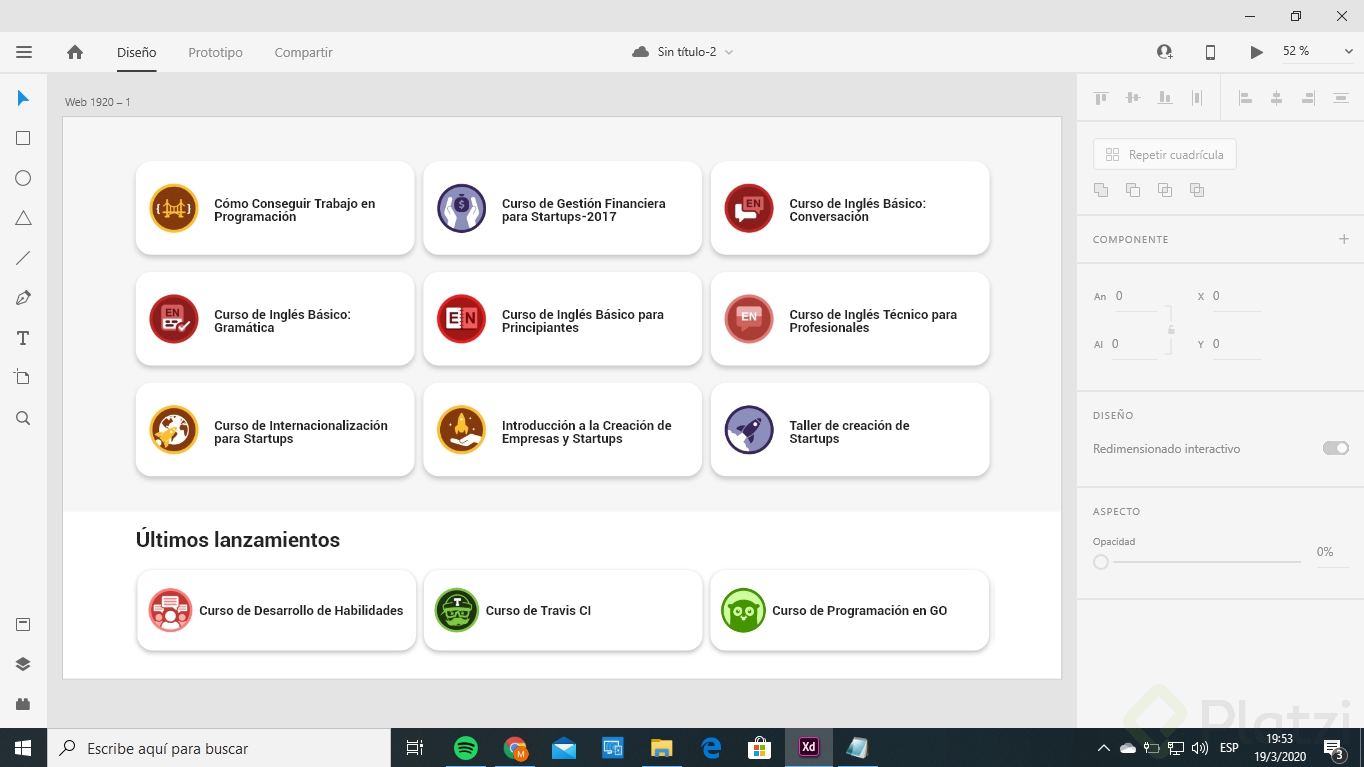Select the Taller de creación de Startups card

[850, 430]
